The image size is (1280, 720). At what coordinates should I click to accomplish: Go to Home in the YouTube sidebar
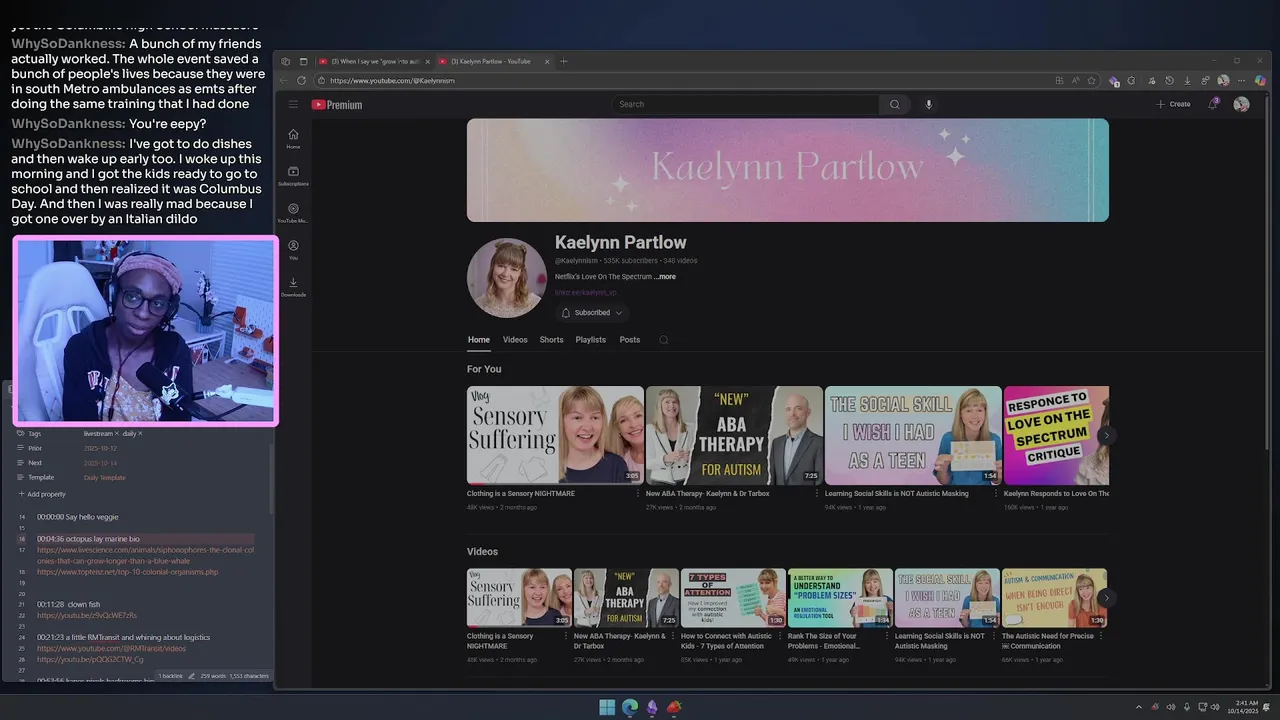(293, 138)
